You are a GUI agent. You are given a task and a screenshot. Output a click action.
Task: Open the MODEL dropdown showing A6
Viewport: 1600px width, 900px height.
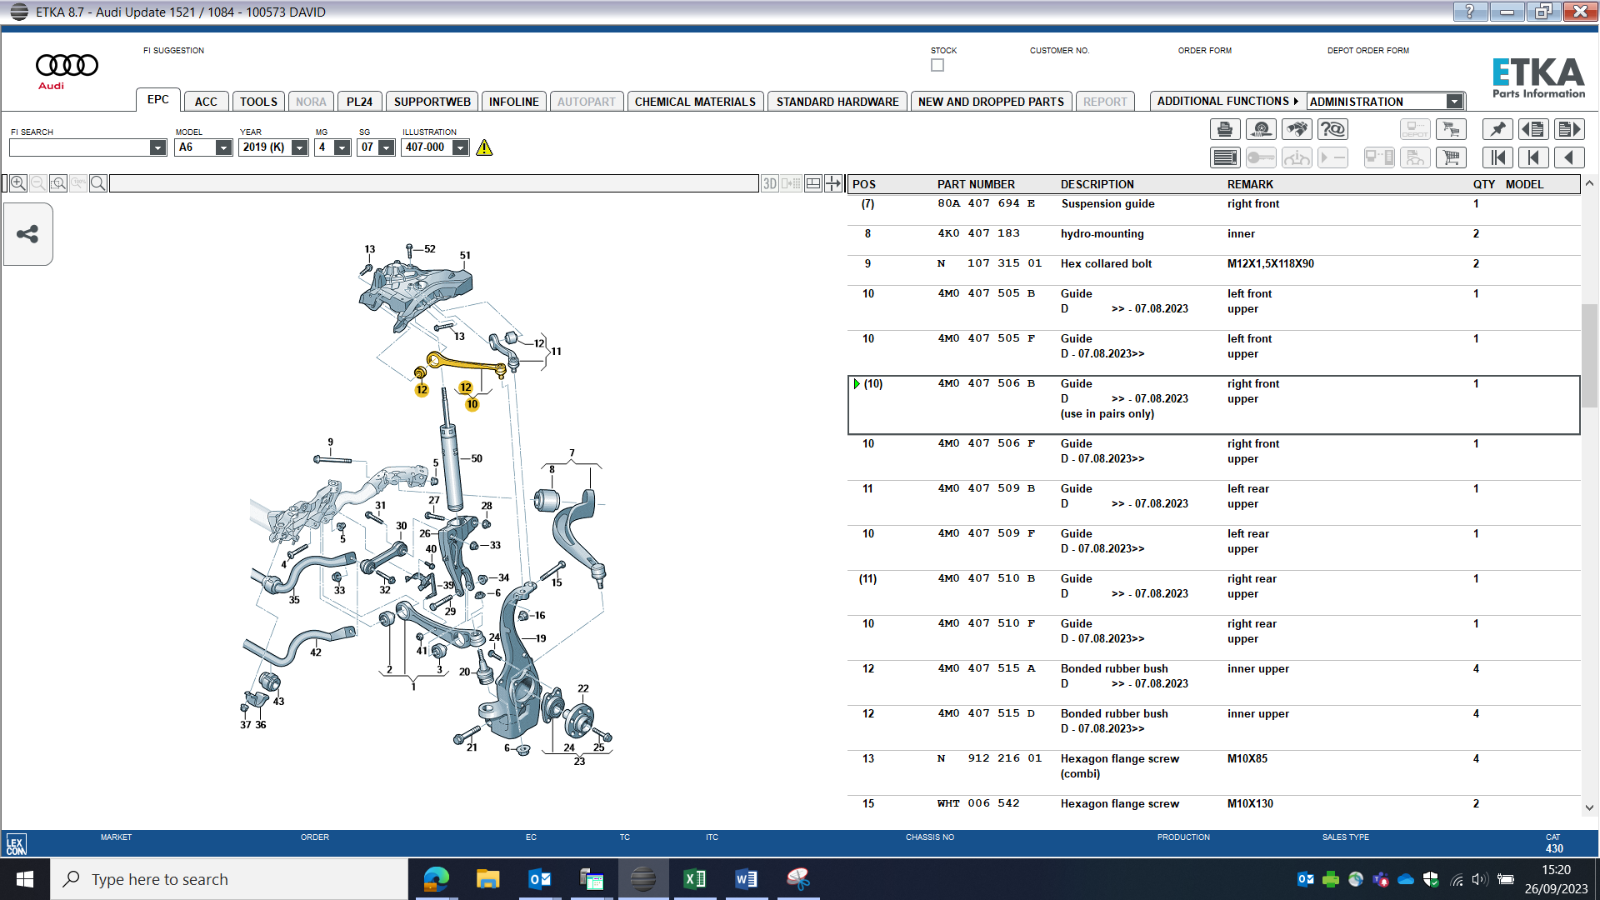click(x=223, y=148)
